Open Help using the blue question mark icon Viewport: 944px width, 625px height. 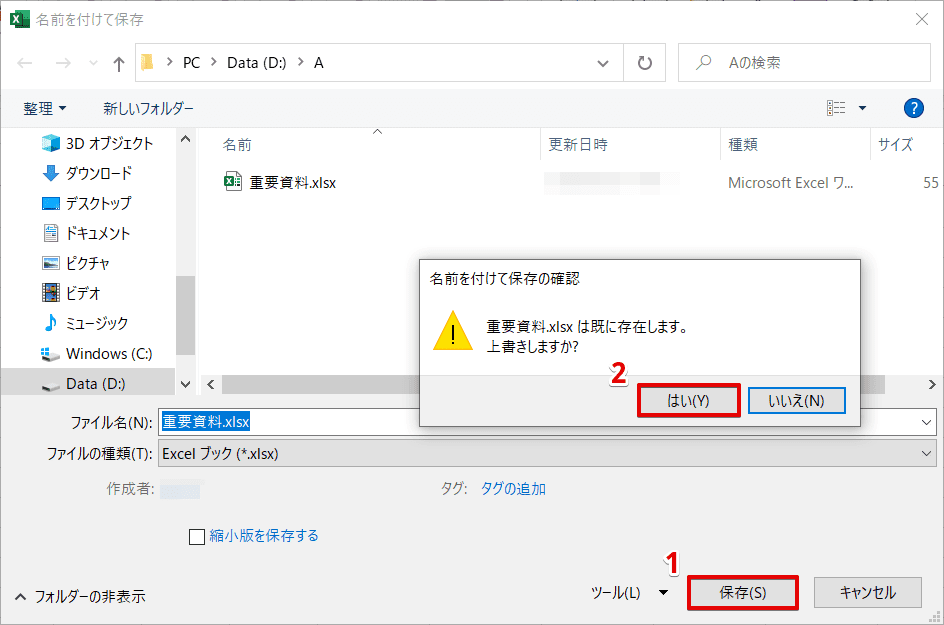point(913,108)
